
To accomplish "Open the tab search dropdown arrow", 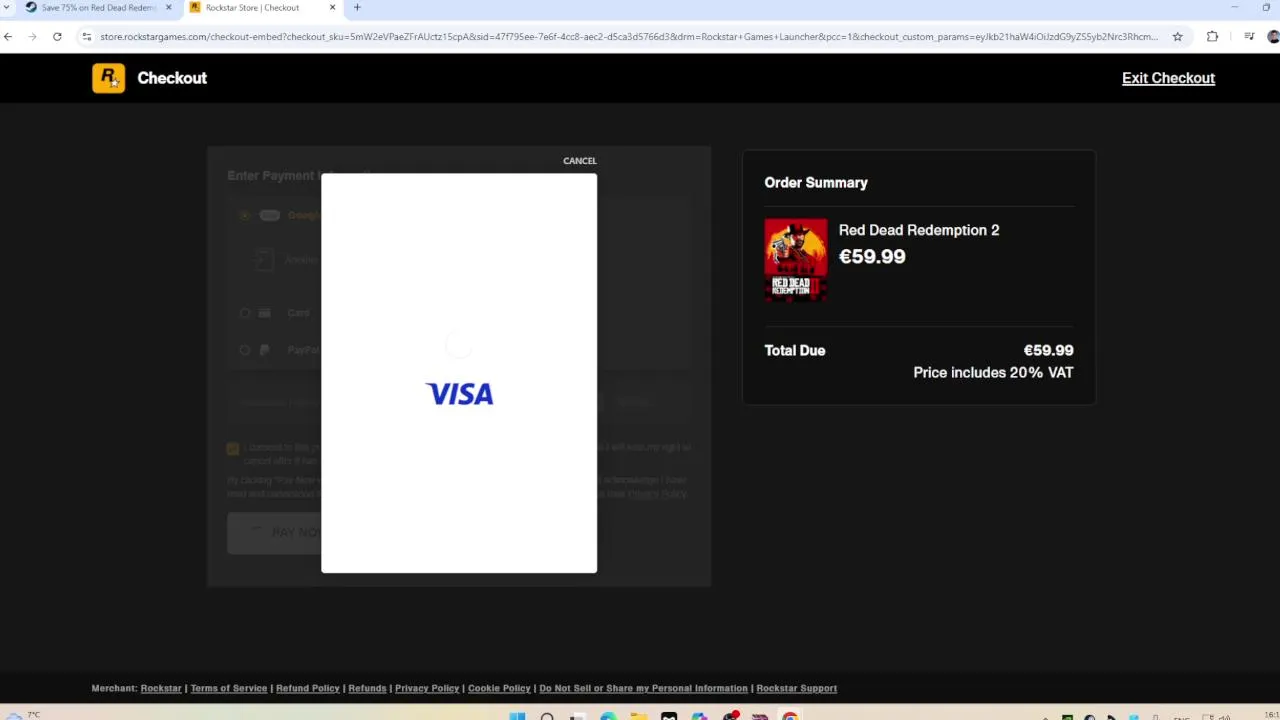I will pyautogui.click(x=8, y=8).
